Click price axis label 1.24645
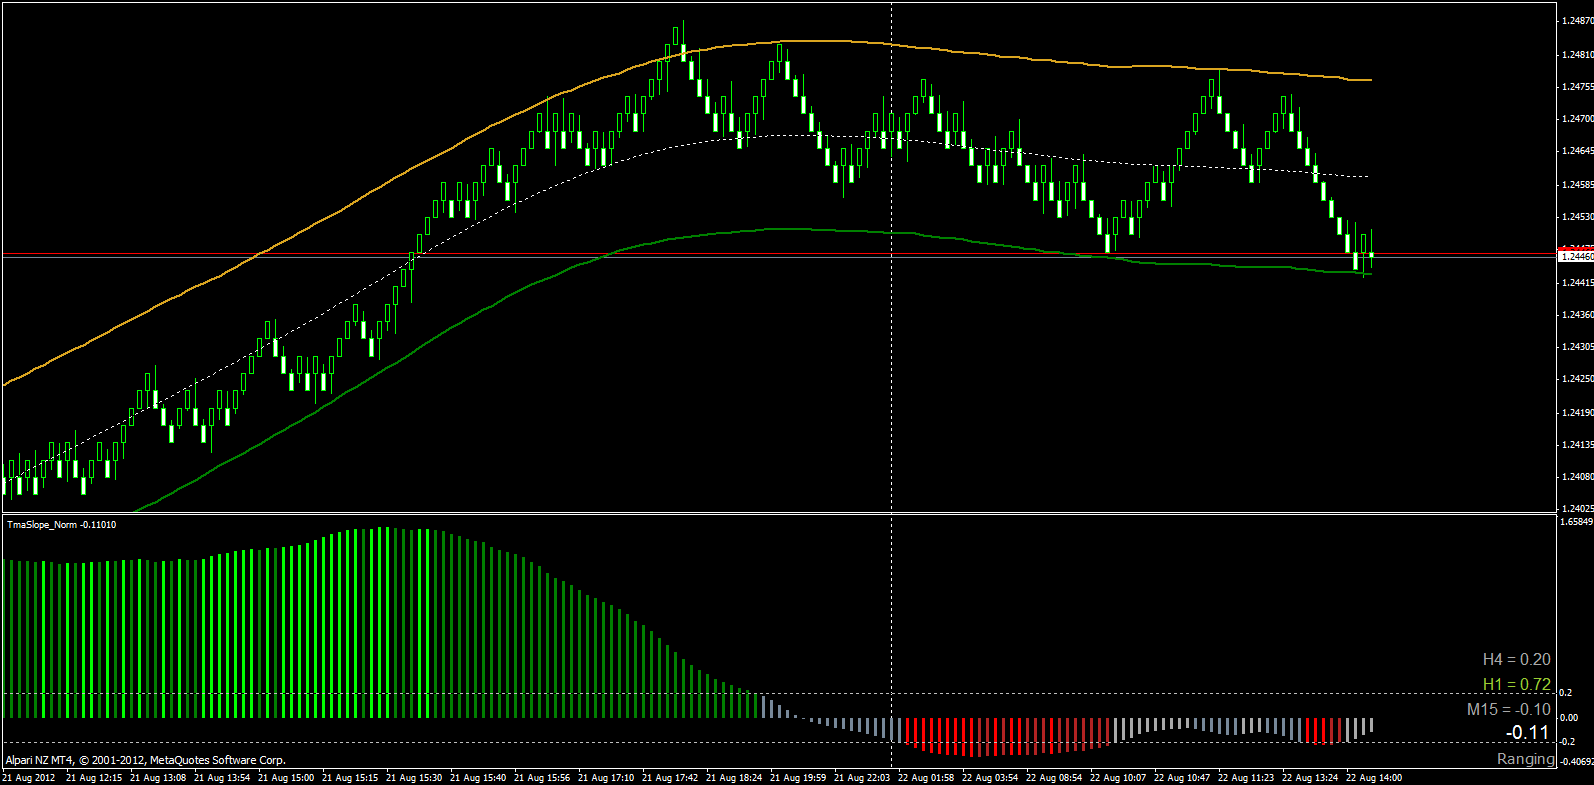This screenshot has height=785, width=1594. (1577, 150)
